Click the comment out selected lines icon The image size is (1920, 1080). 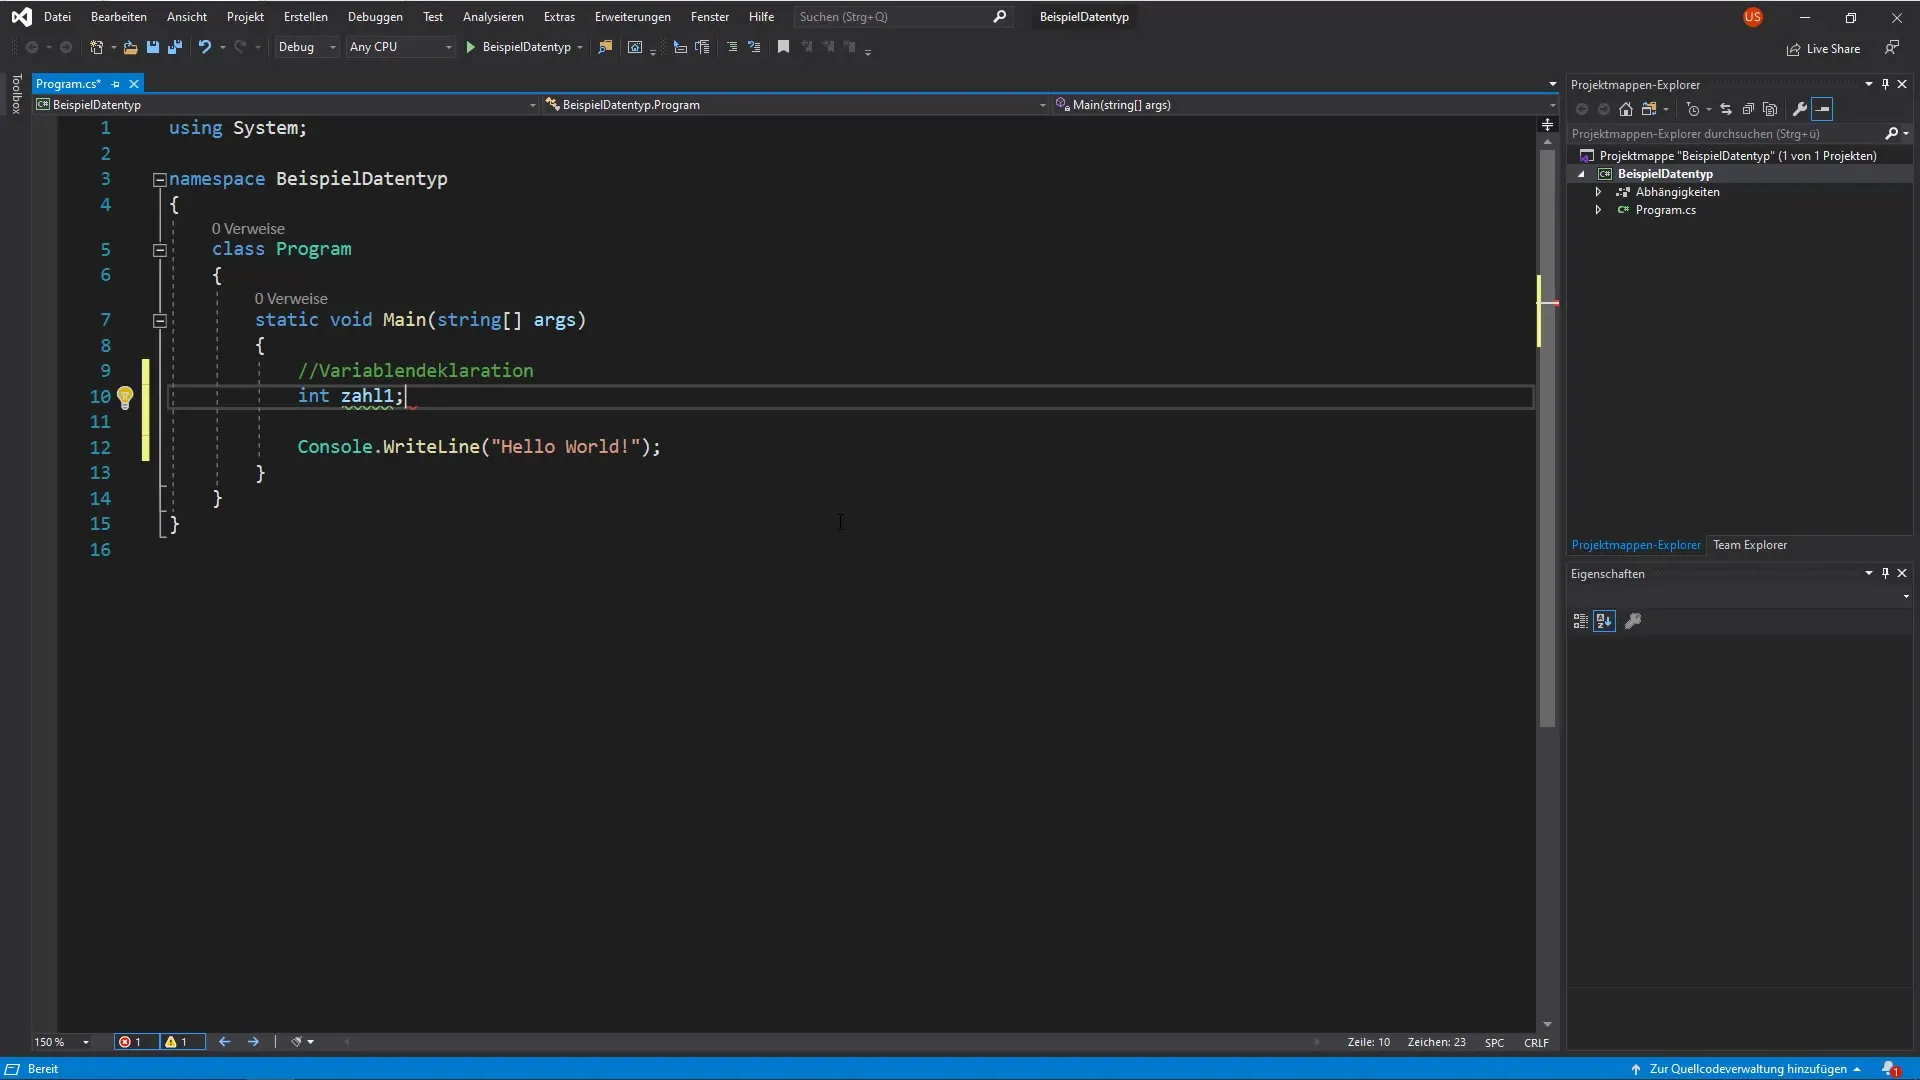[x=732, y=47]
